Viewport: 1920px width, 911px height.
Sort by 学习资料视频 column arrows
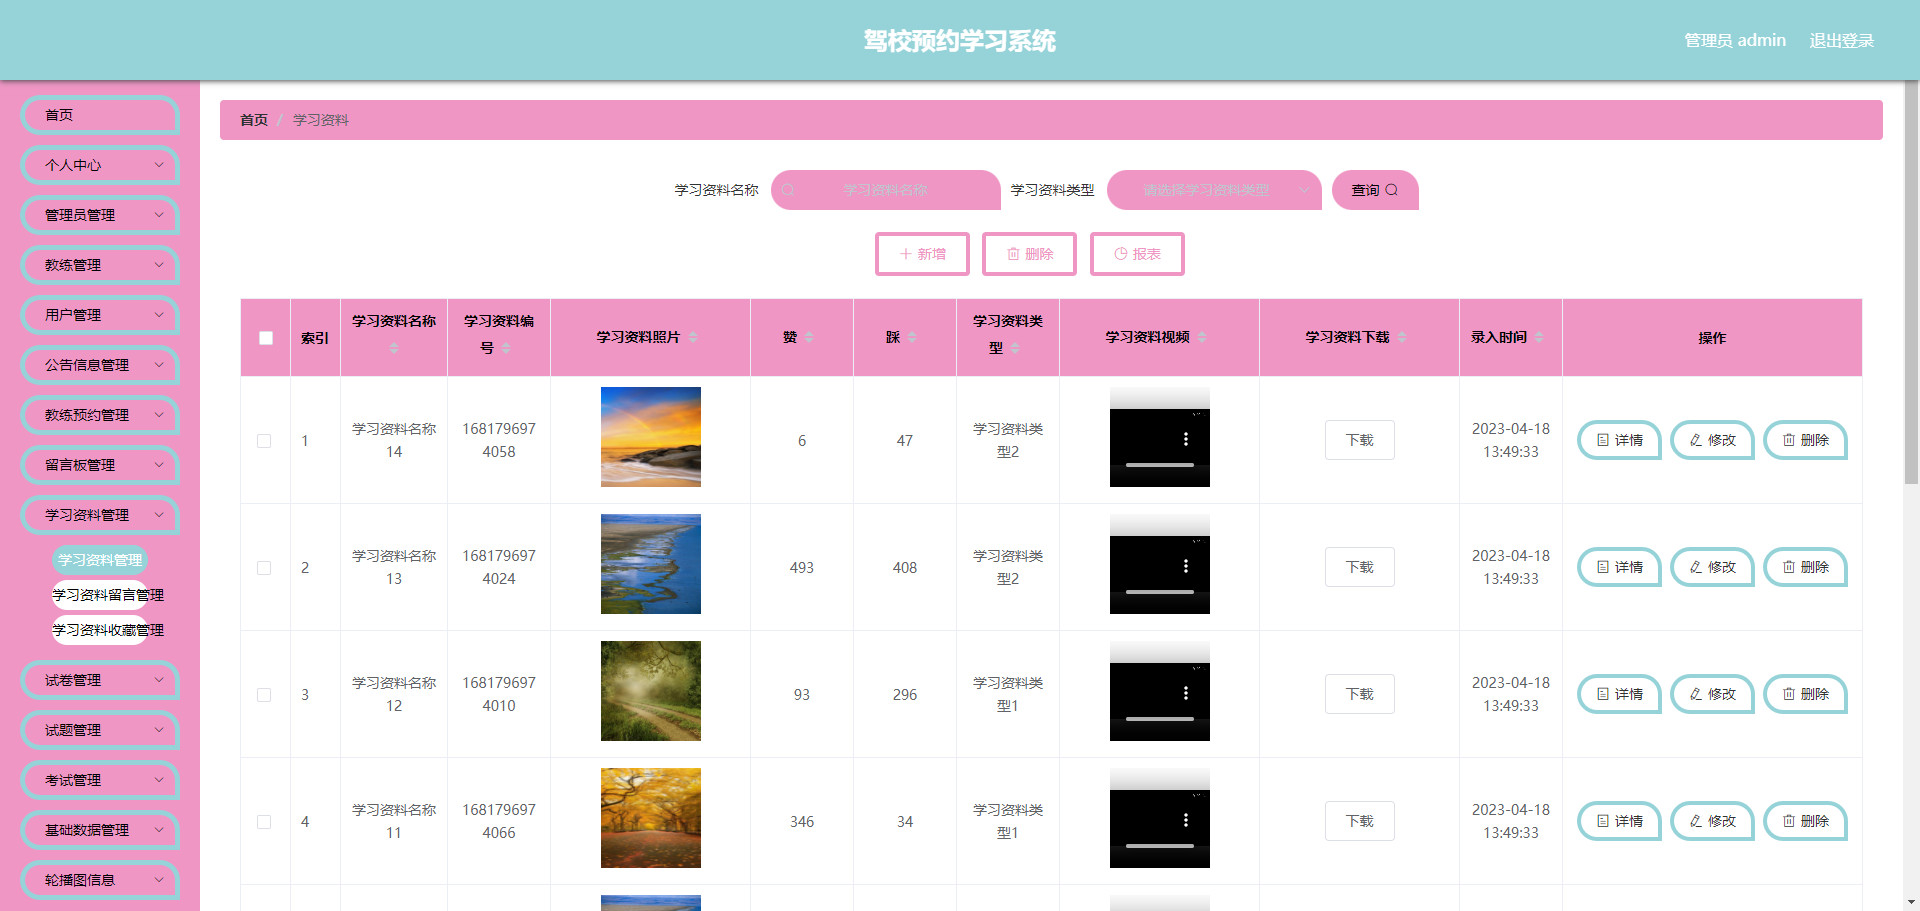pyautogui.click(x=1202, y=338)
